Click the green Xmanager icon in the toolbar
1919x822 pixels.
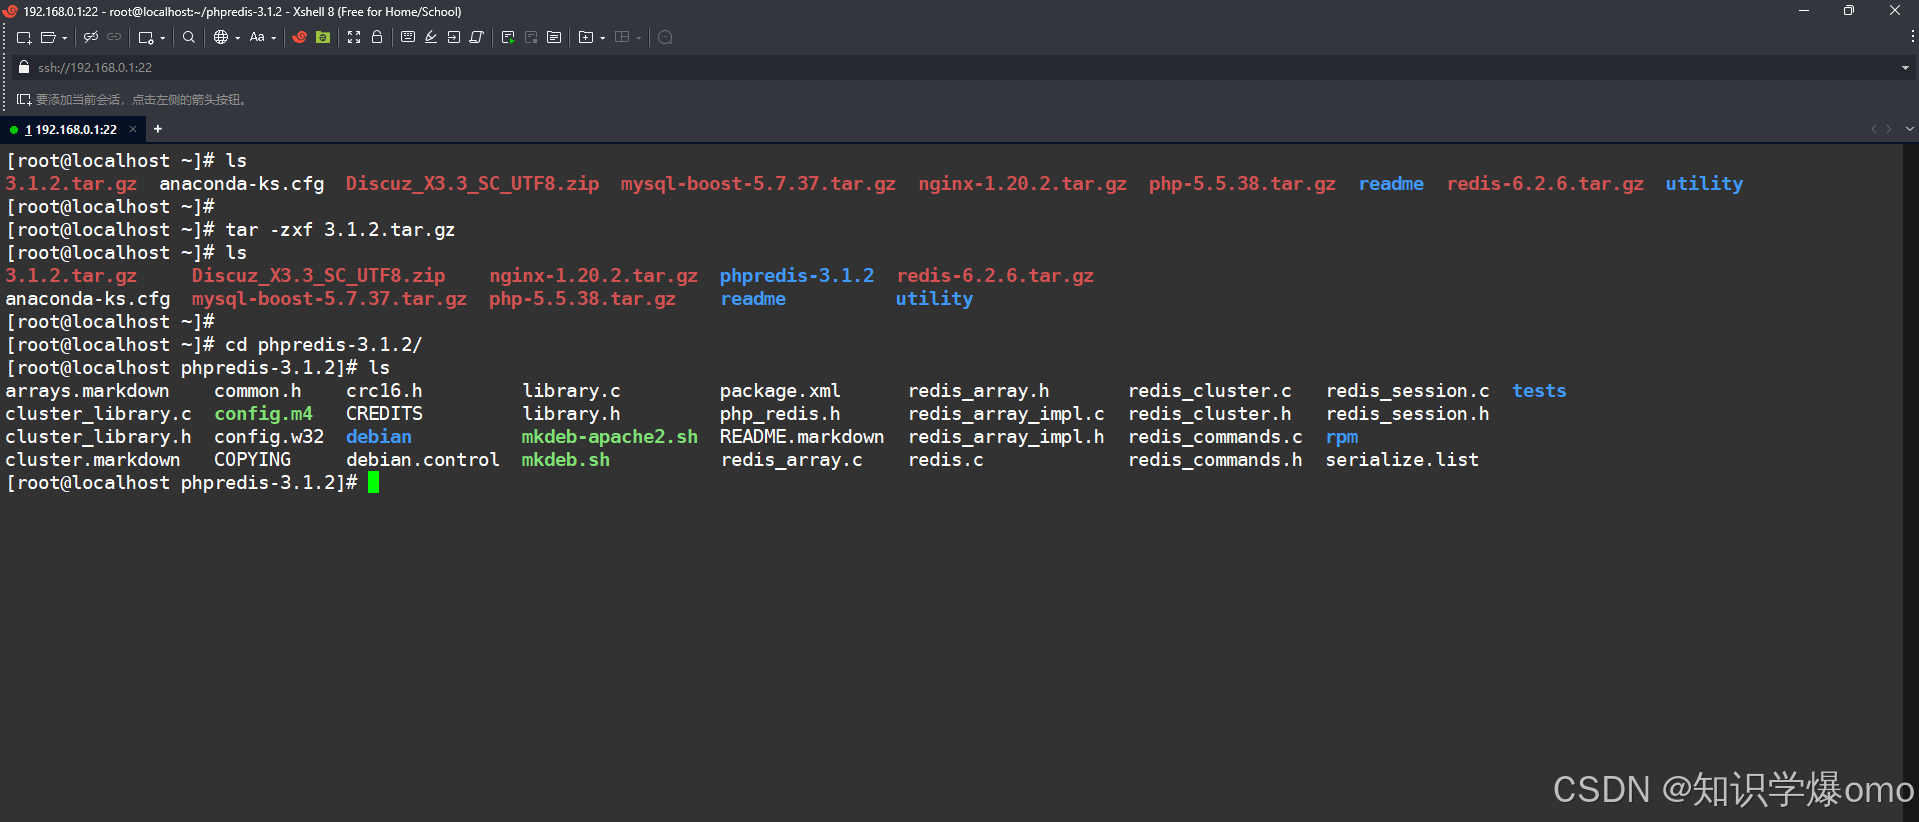point(323,37)
